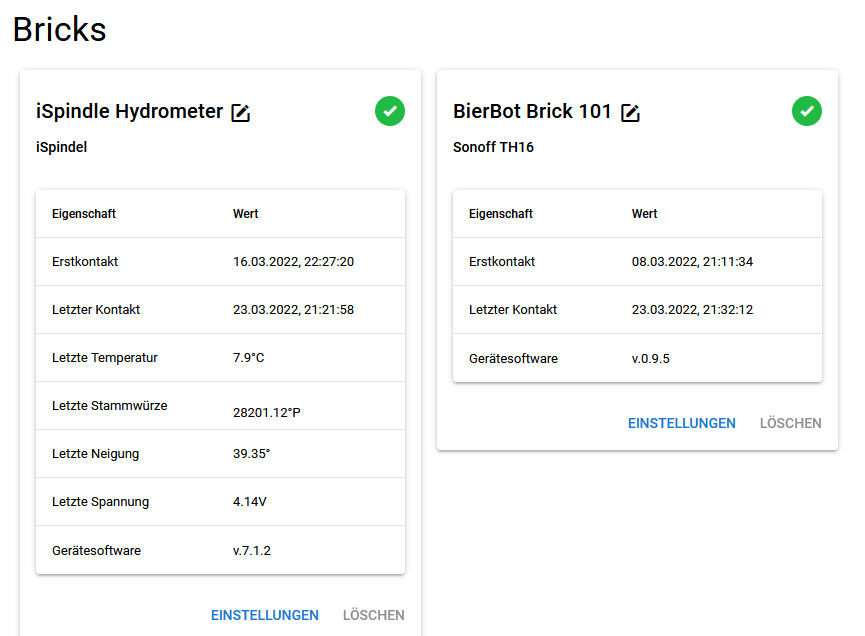Click Letzter Kontakt label in BierBot Brick 101 table

click(513, 309)
